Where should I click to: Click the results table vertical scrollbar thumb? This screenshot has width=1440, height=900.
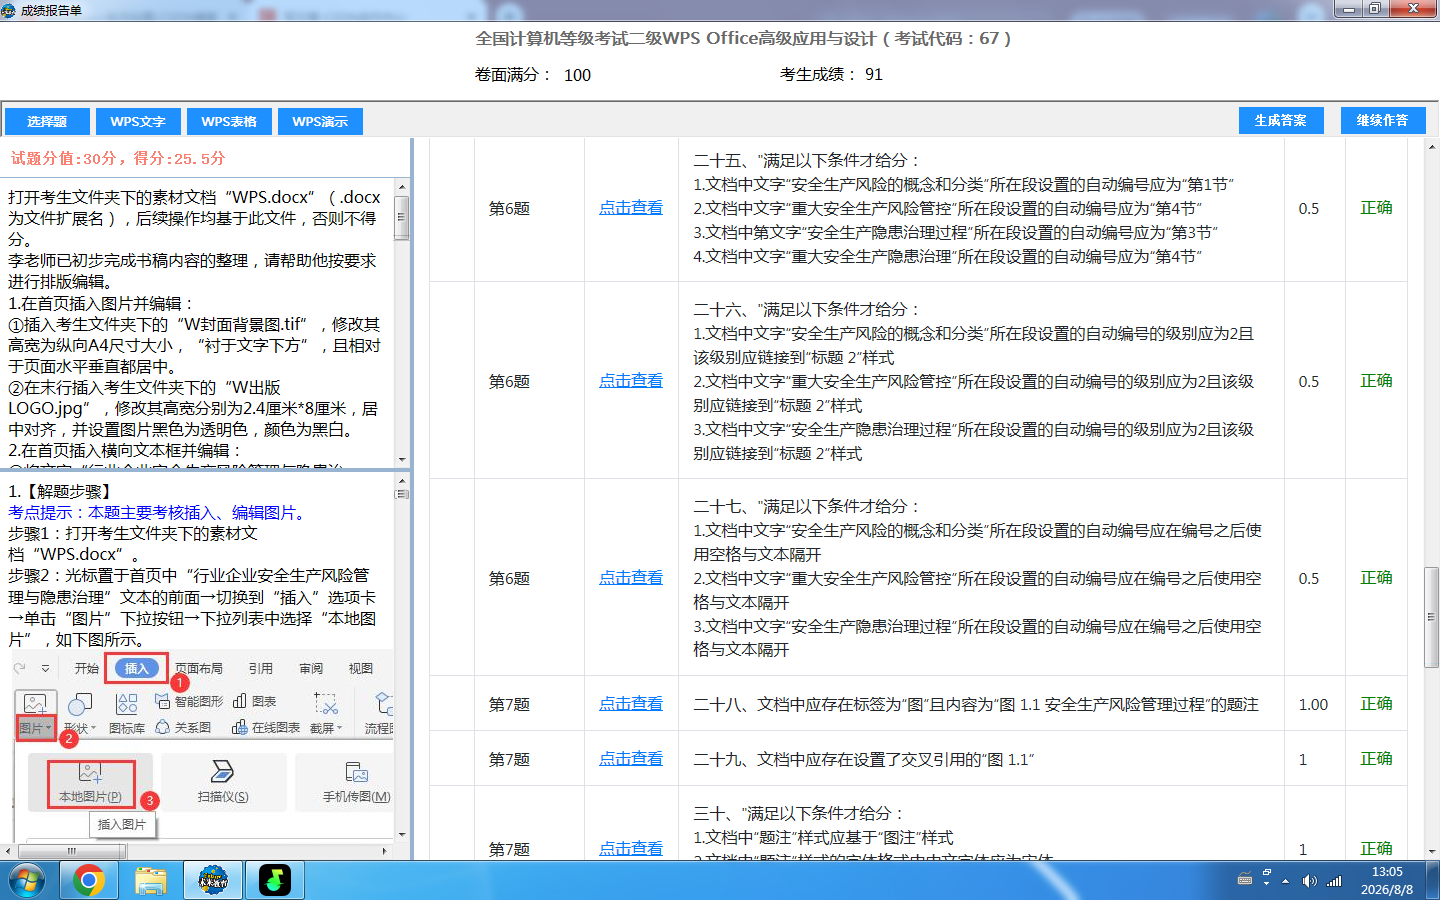[1432, 617]
